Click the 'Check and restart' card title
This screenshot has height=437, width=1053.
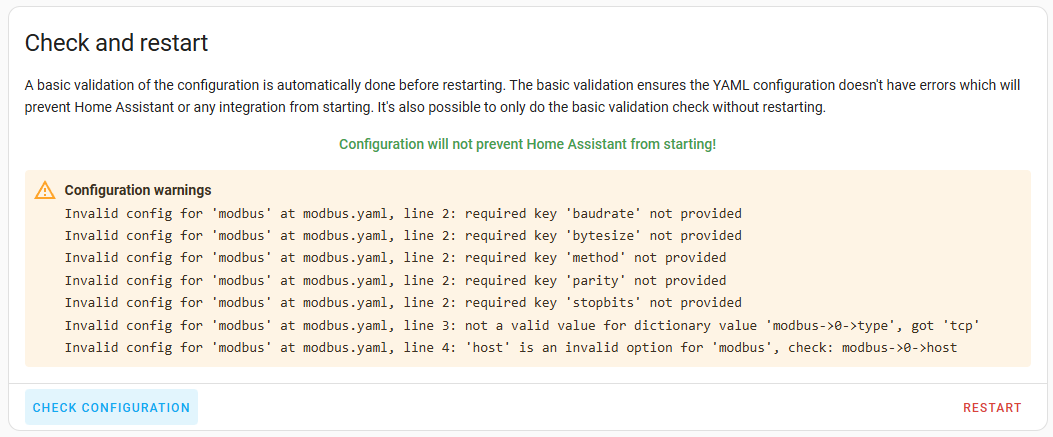116,43
